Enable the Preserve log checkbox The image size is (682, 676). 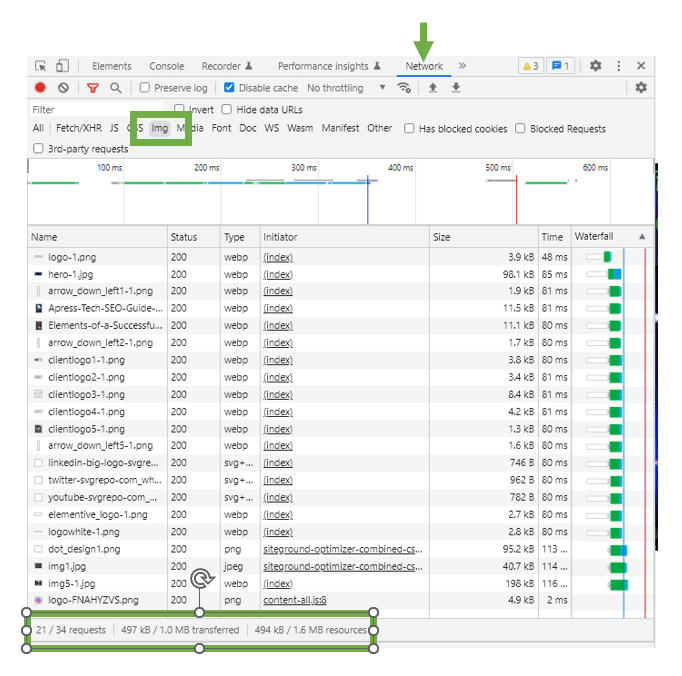145,88
